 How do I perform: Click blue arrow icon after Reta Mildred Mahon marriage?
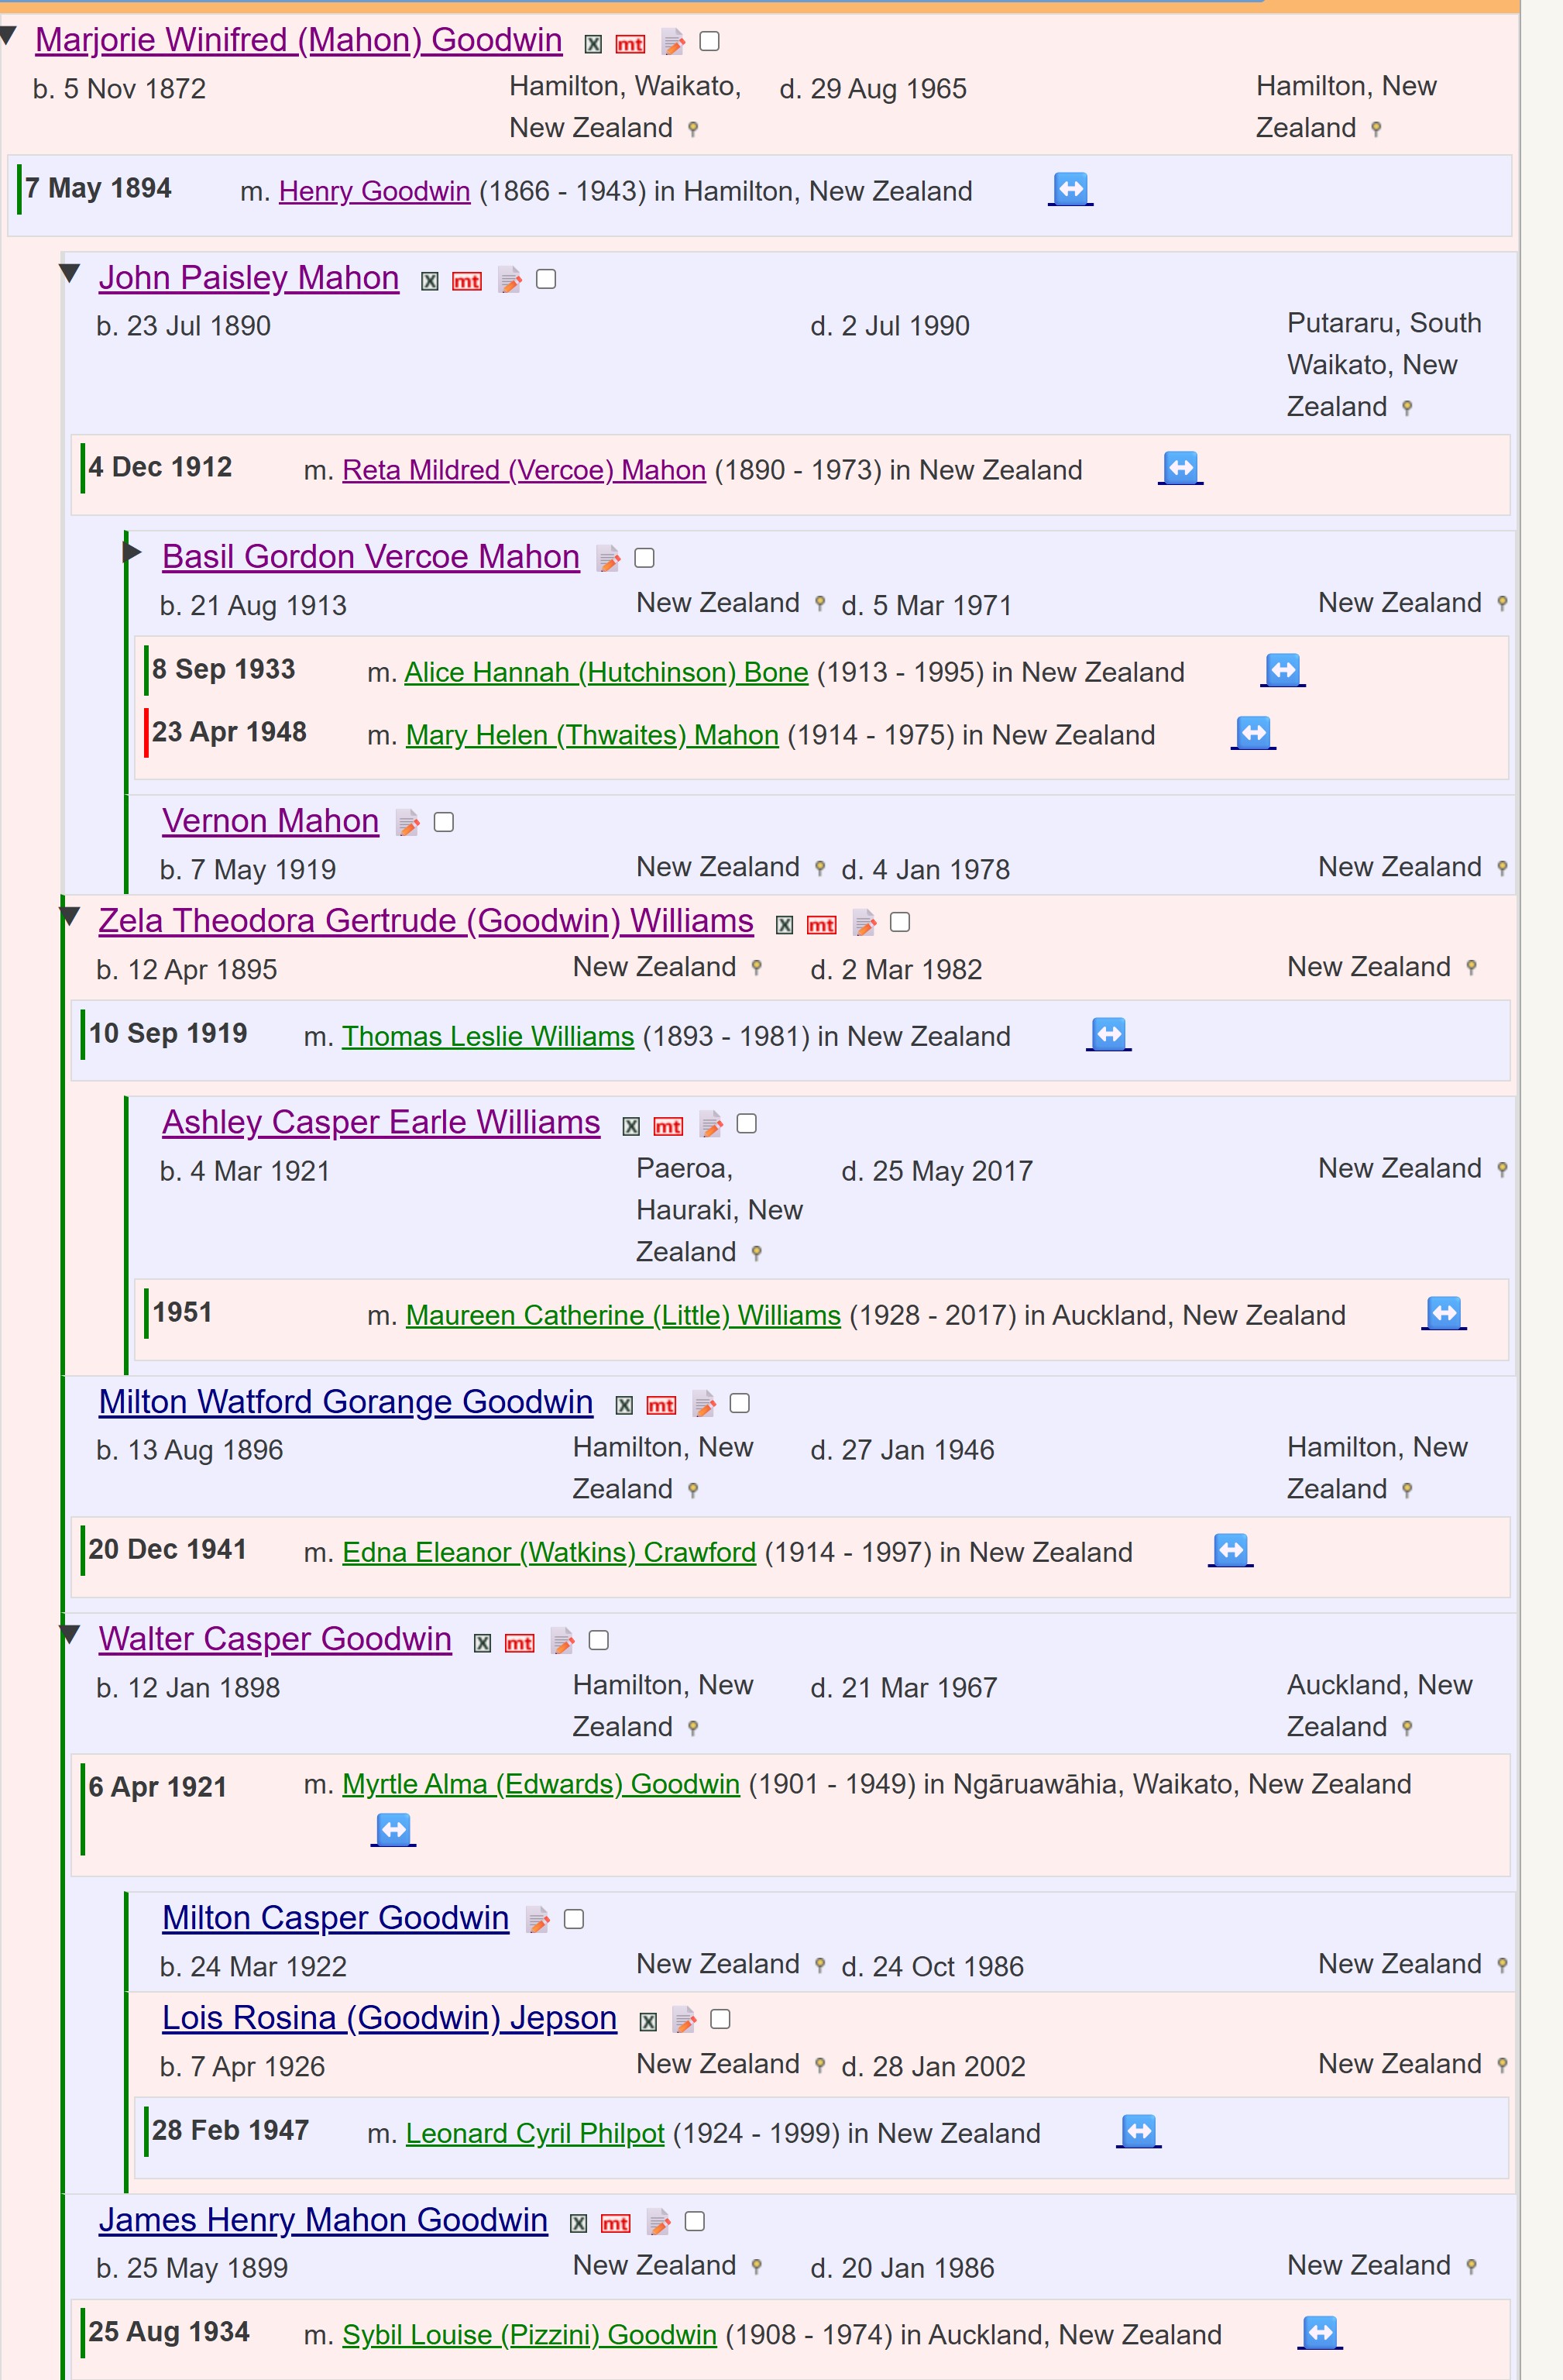tap(1181, 468)
